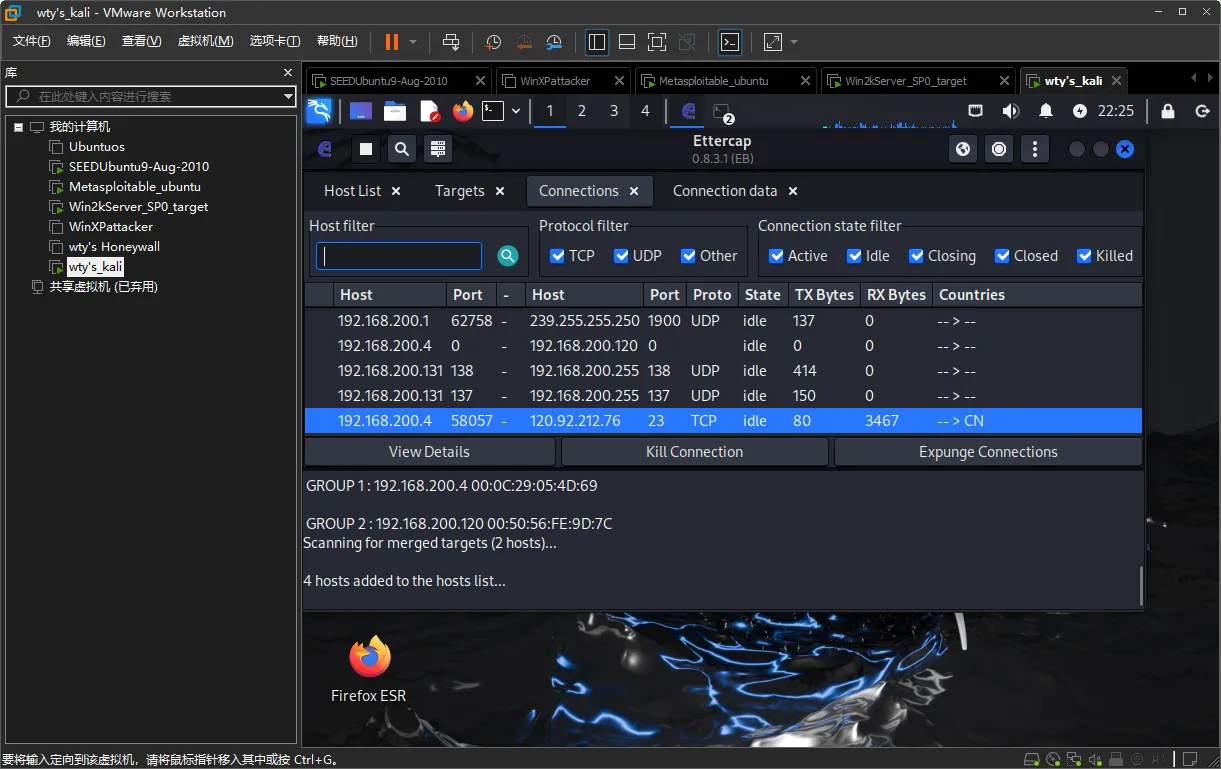Switch to the Targets tab
The height and width of the screenshot is (769, 1221).
pos(459,191)
